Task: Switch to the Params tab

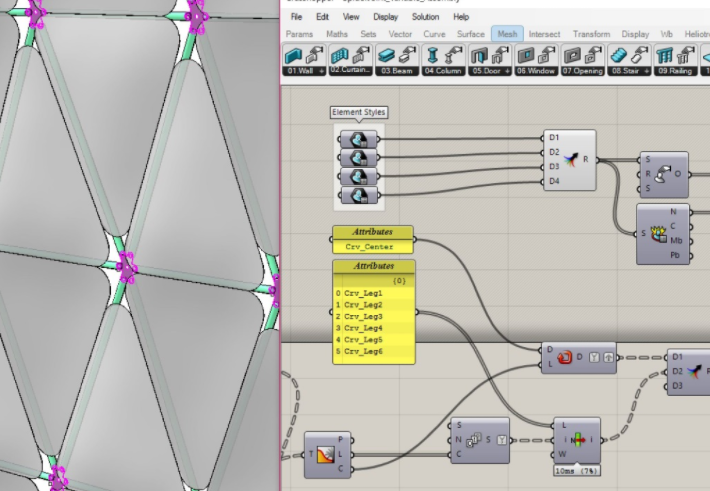Action: pos(299,34)
